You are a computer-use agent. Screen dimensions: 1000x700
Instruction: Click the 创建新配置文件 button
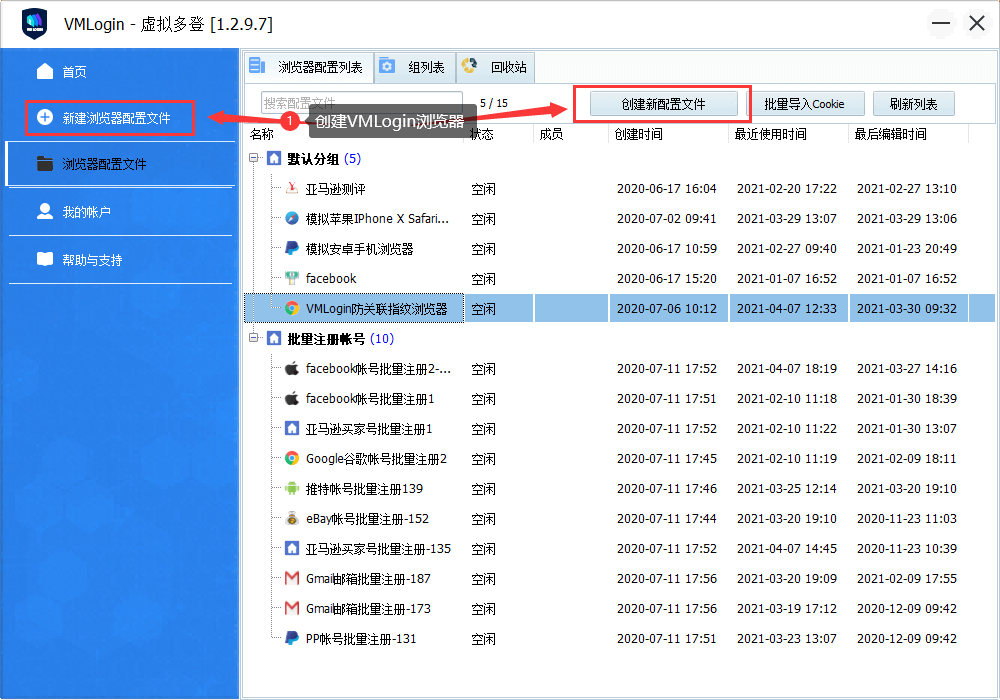point(663,104)
